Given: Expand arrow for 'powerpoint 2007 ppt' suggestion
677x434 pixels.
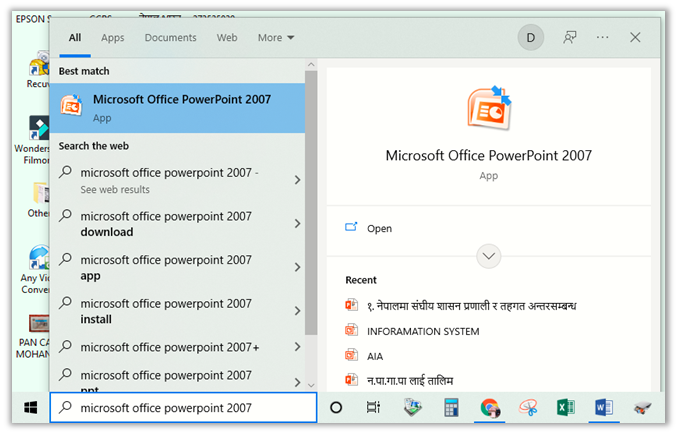Looking at the screenshot, I should tap(297, 382).
